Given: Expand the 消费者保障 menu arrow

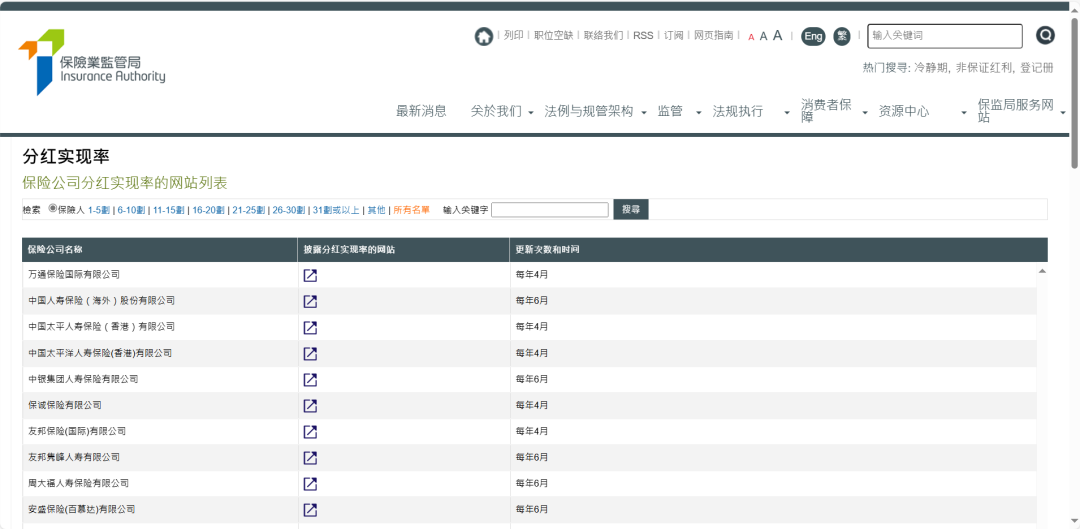Looking at the screenshot, I should [x=865, y=113].
